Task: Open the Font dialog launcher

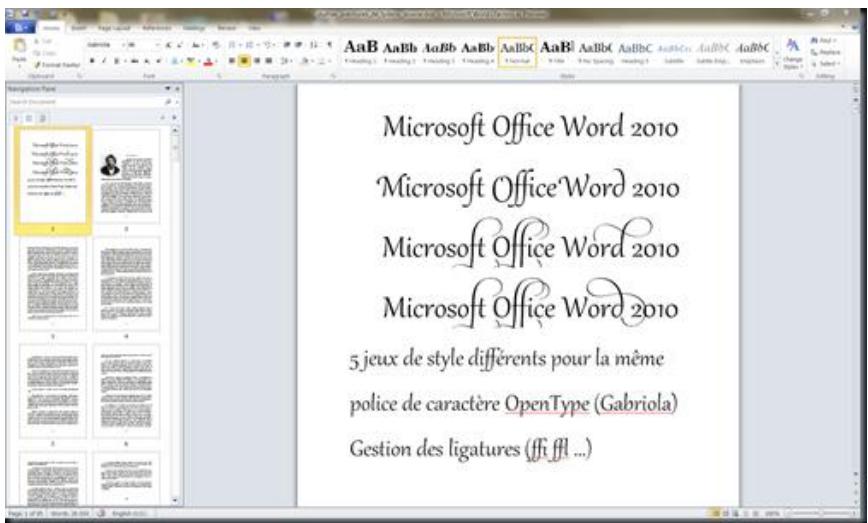Action: [x=219, y=76]
